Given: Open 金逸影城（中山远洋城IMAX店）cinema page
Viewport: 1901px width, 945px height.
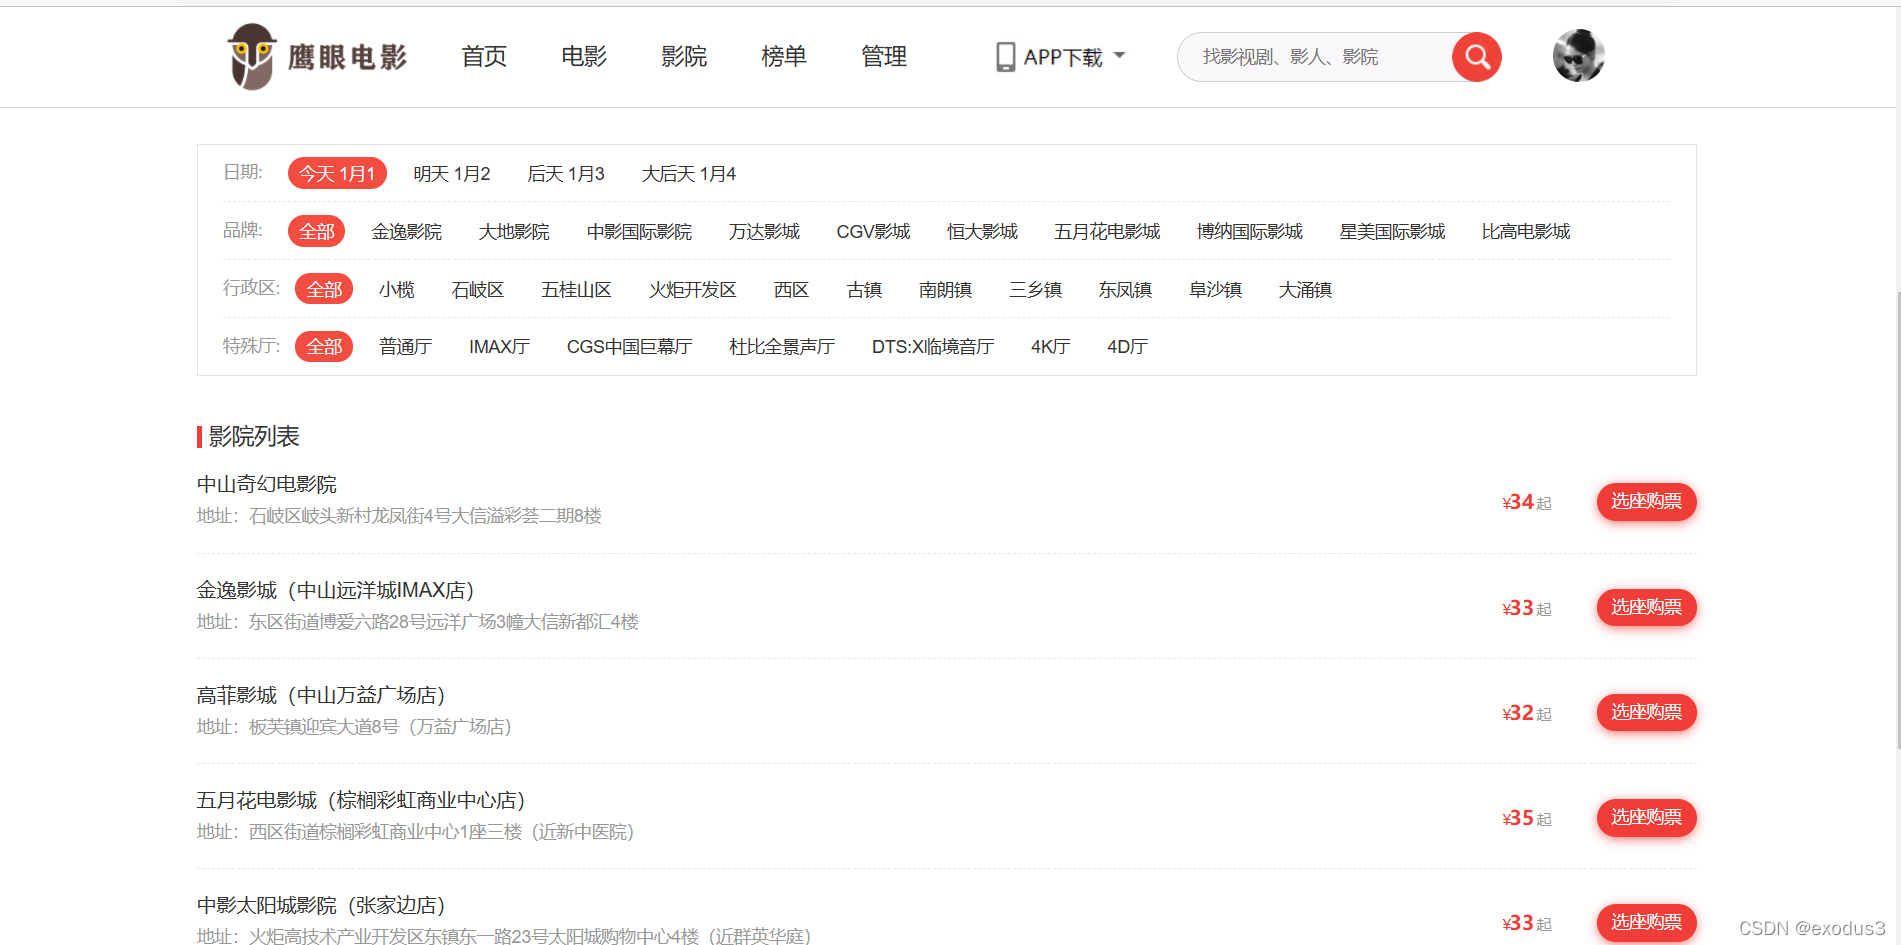Looking at the screenshot, I should point(334,589).
